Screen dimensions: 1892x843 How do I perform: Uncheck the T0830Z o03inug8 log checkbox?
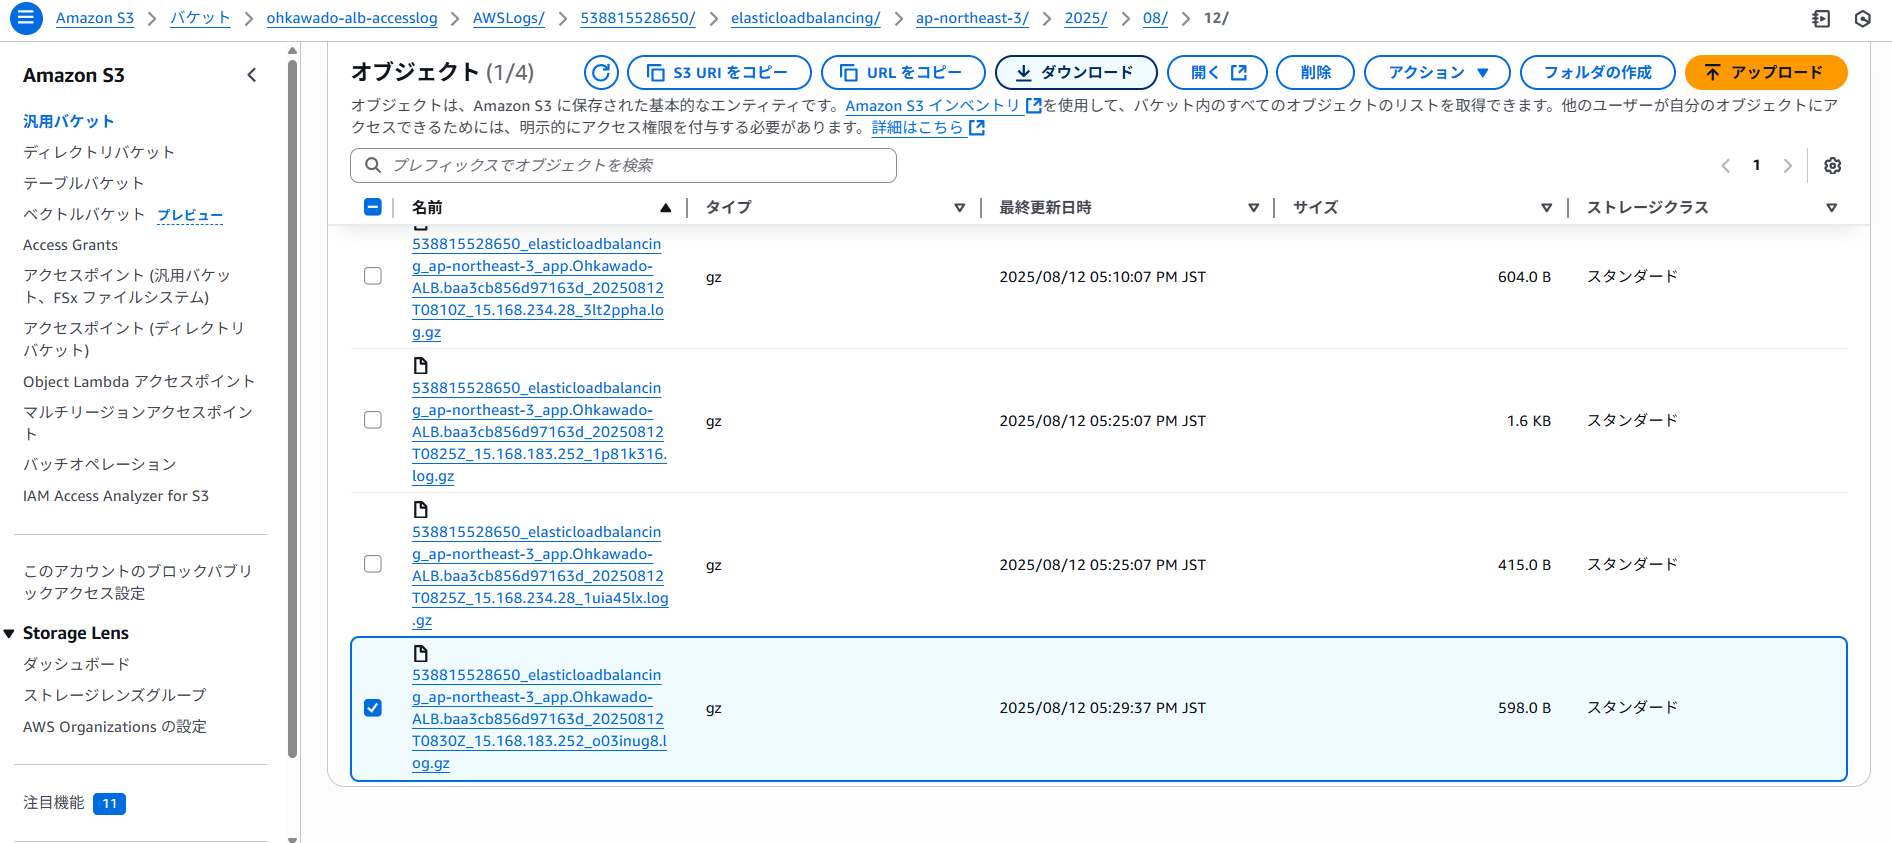(372, 708)
